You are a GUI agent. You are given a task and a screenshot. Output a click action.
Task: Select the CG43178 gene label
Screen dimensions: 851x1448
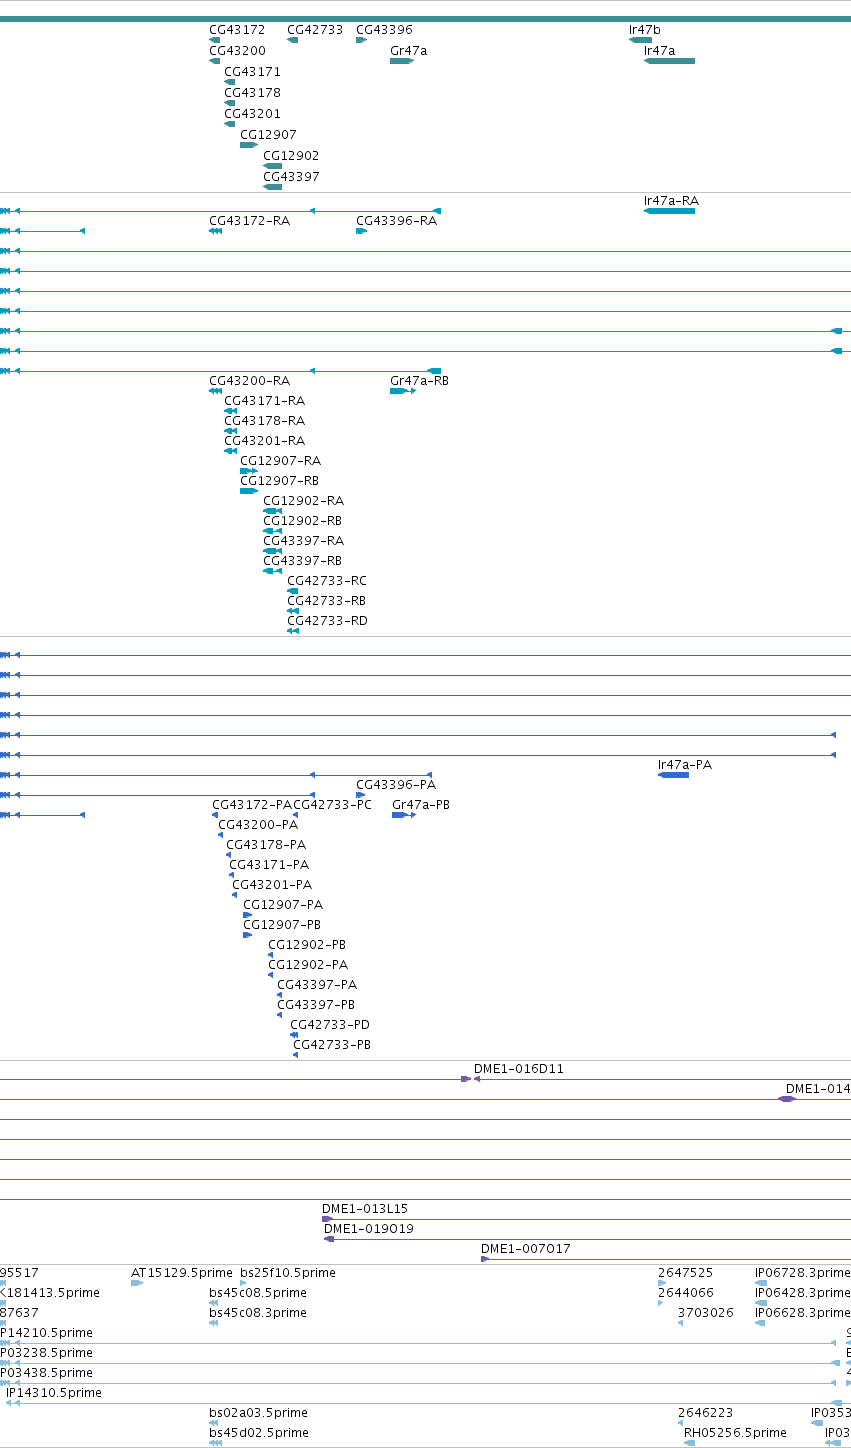[x=252, y=93]
